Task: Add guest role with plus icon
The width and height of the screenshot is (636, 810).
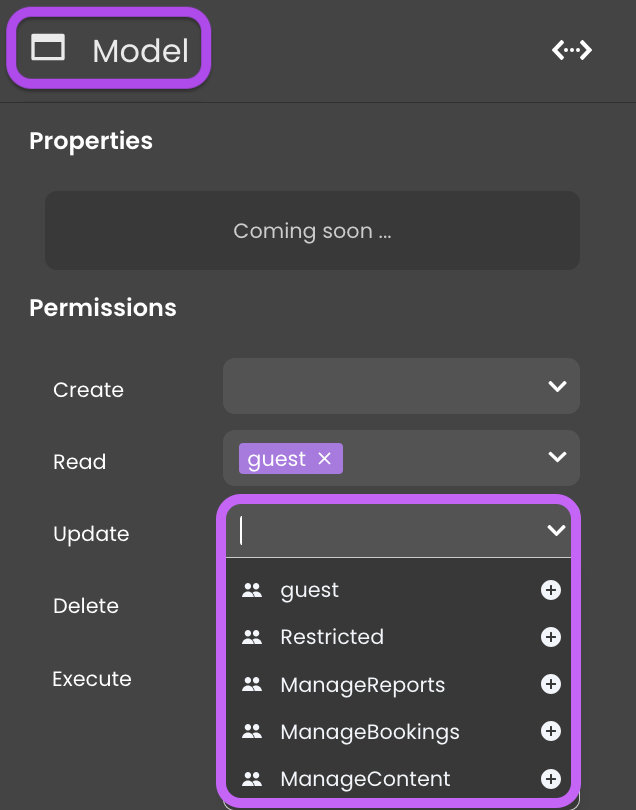Action: (x=551, y=590)
